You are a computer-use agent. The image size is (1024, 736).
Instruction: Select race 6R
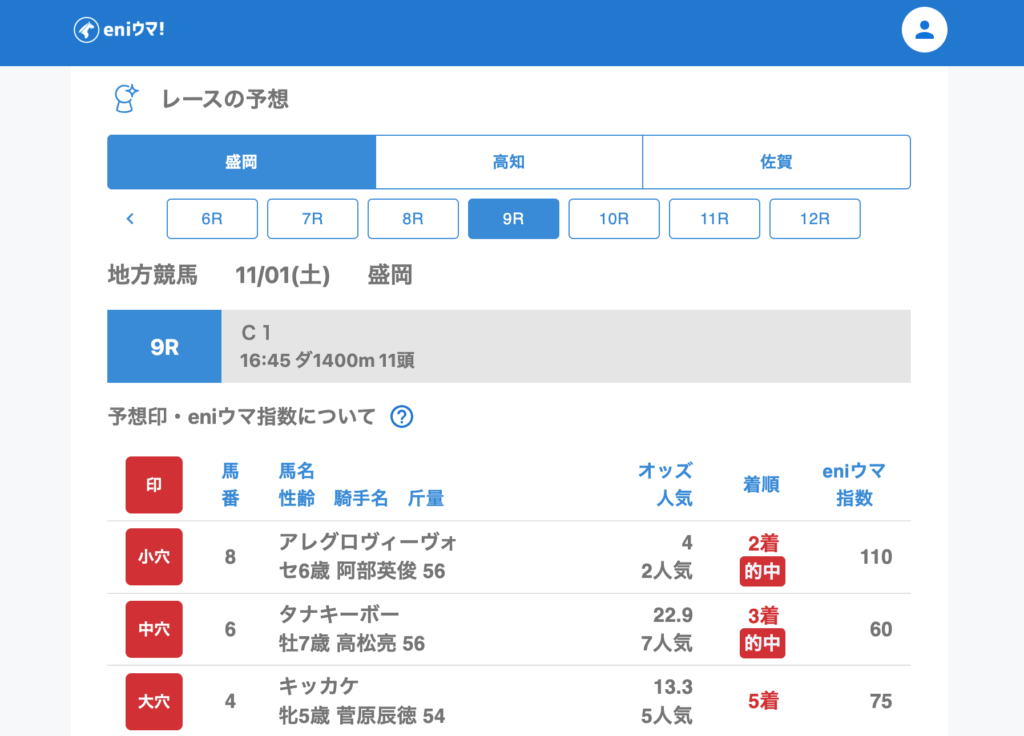(x=212, y=219)
